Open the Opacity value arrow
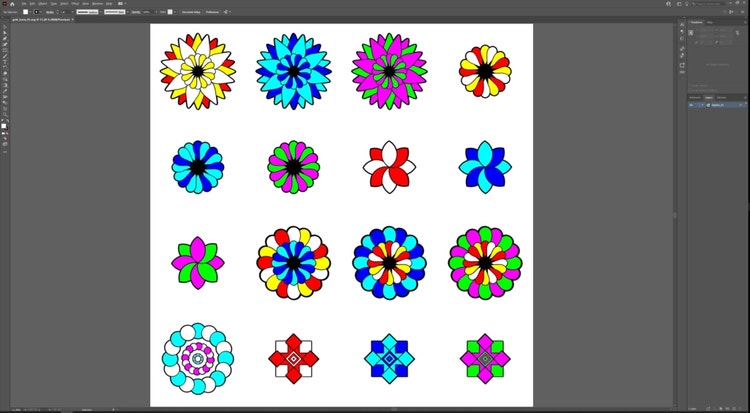750x413 pixels. [156, 11]
